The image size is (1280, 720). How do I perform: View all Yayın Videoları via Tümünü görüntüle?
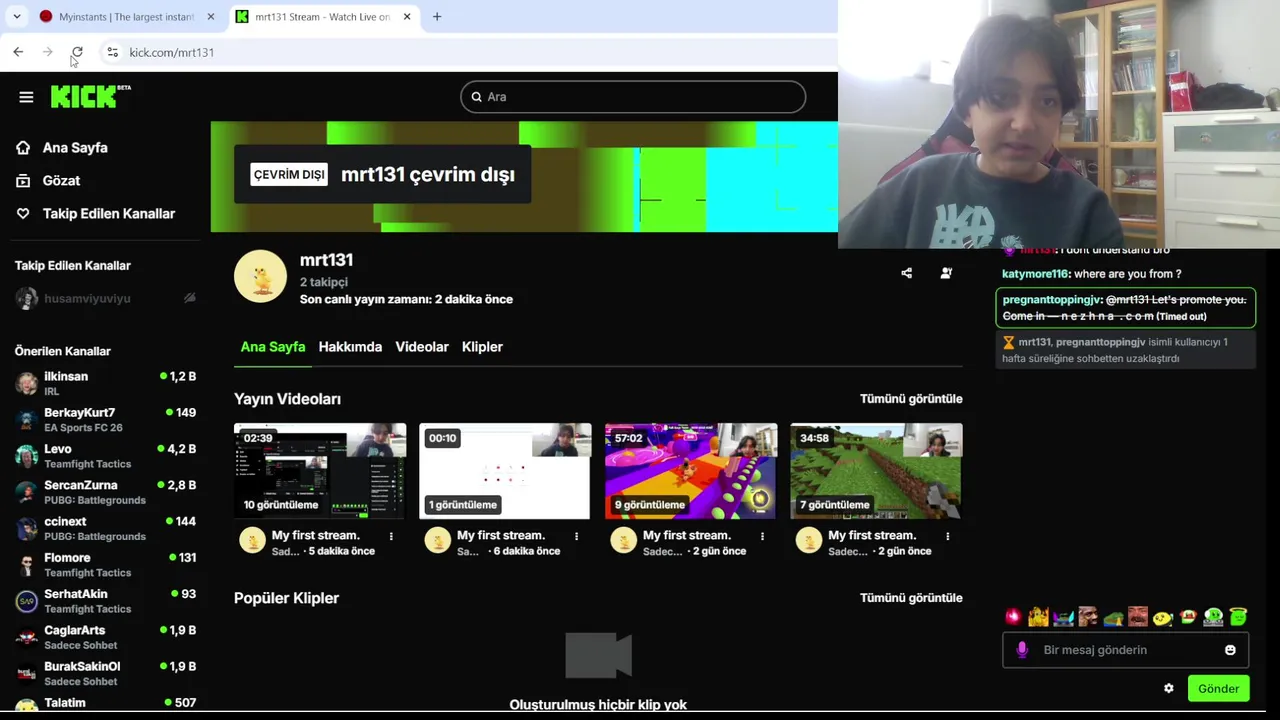tap(911, 399)
